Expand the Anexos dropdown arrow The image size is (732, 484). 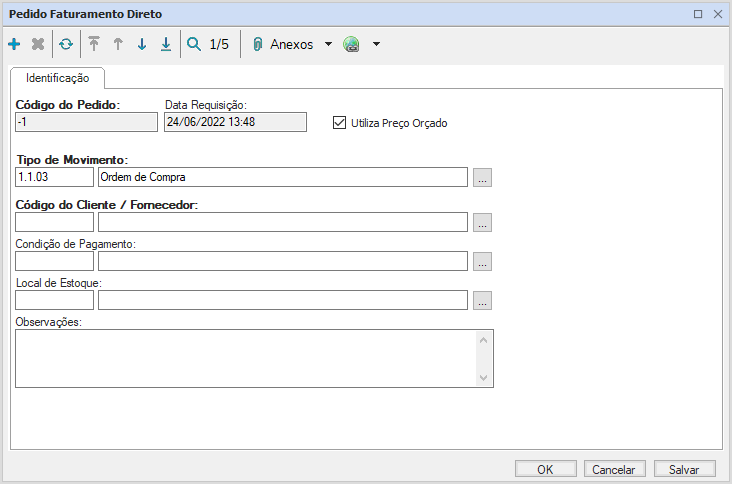(x=328, y=45)
